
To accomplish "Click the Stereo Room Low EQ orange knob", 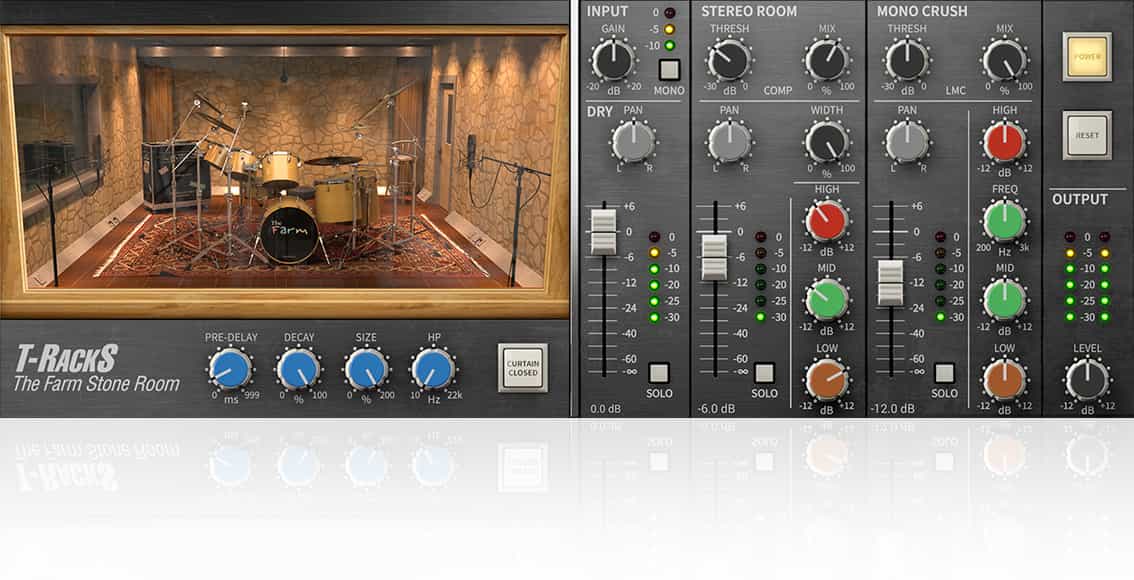I will 827,380.
